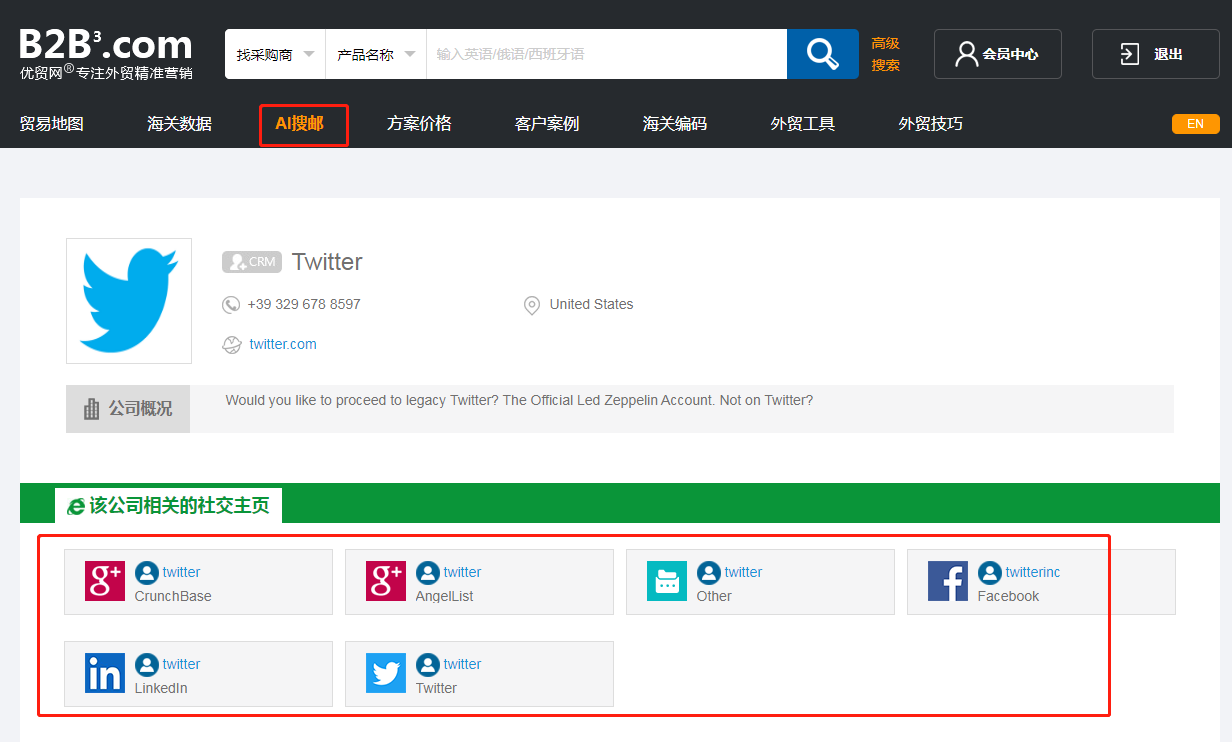Click the LinkedIn label
The width and height of the screenshot is (1232, 742).
161,688
